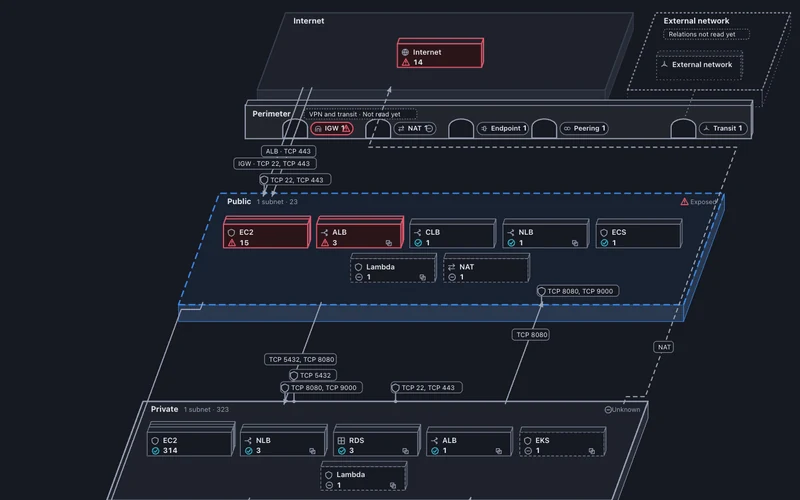
Task: Open the Private EC2 node with 314 instances
Action: pyautogui.click(x=190, y=441)
